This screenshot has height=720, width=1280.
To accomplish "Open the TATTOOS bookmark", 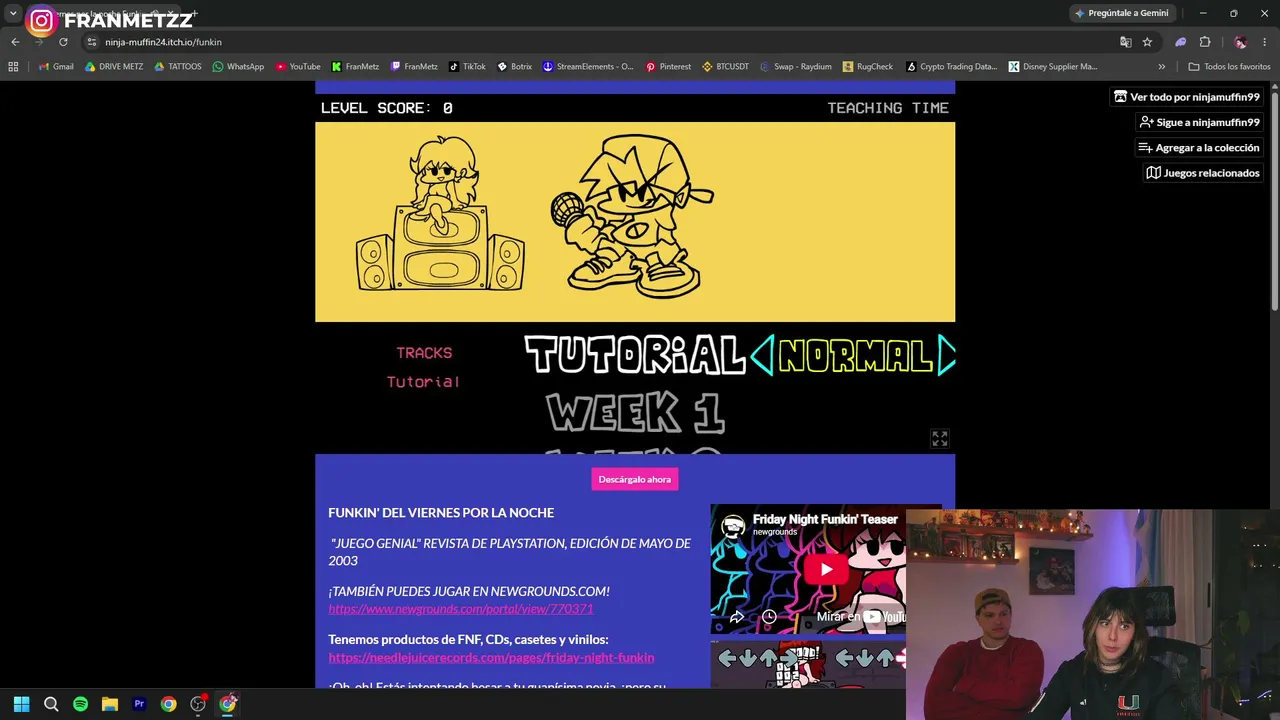I will click(177, 67).
